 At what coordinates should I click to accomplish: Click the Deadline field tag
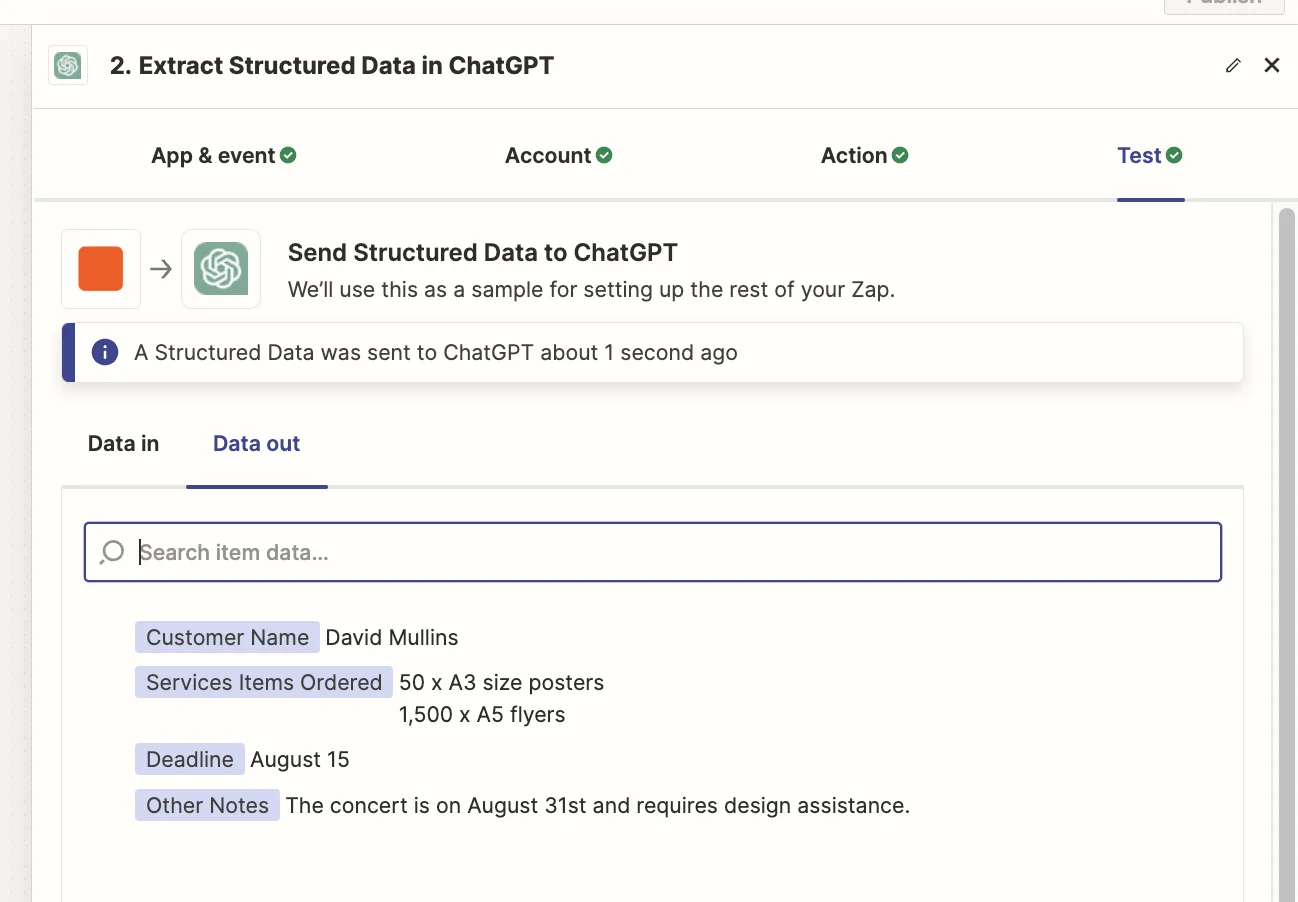pos(190,760)
